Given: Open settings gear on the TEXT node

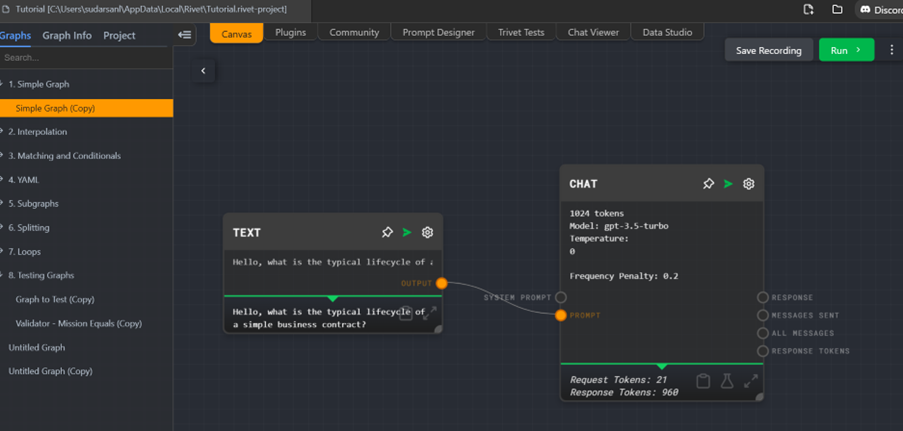Looking at the screenshot, I should tap(427, 232).
